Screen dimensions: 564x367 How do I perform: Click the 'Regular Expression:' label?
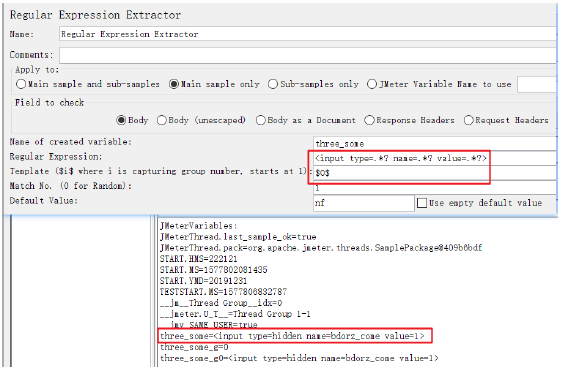56,157
